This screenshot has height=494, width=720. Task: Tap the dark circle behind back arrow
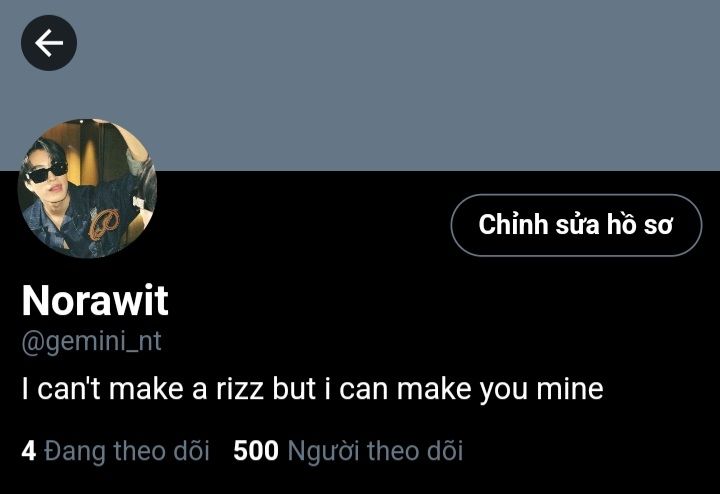point(49,43)
